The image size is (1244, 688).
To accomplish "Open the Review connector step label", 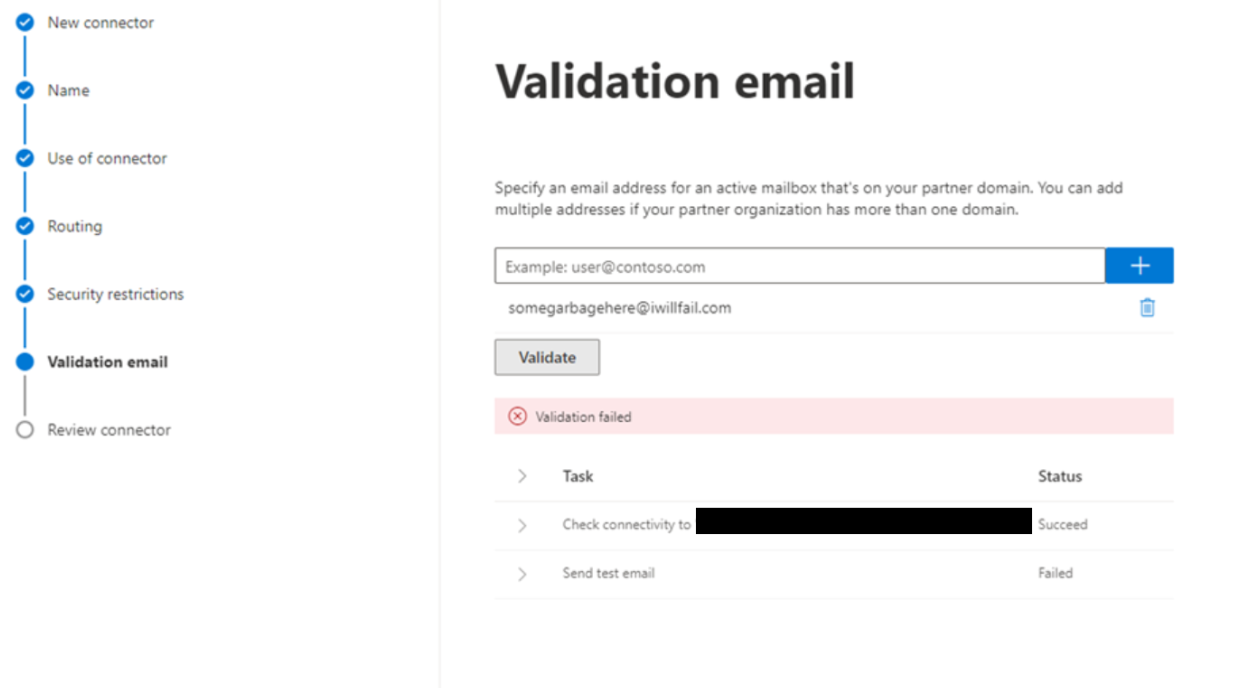I will (x=109, y=430).
